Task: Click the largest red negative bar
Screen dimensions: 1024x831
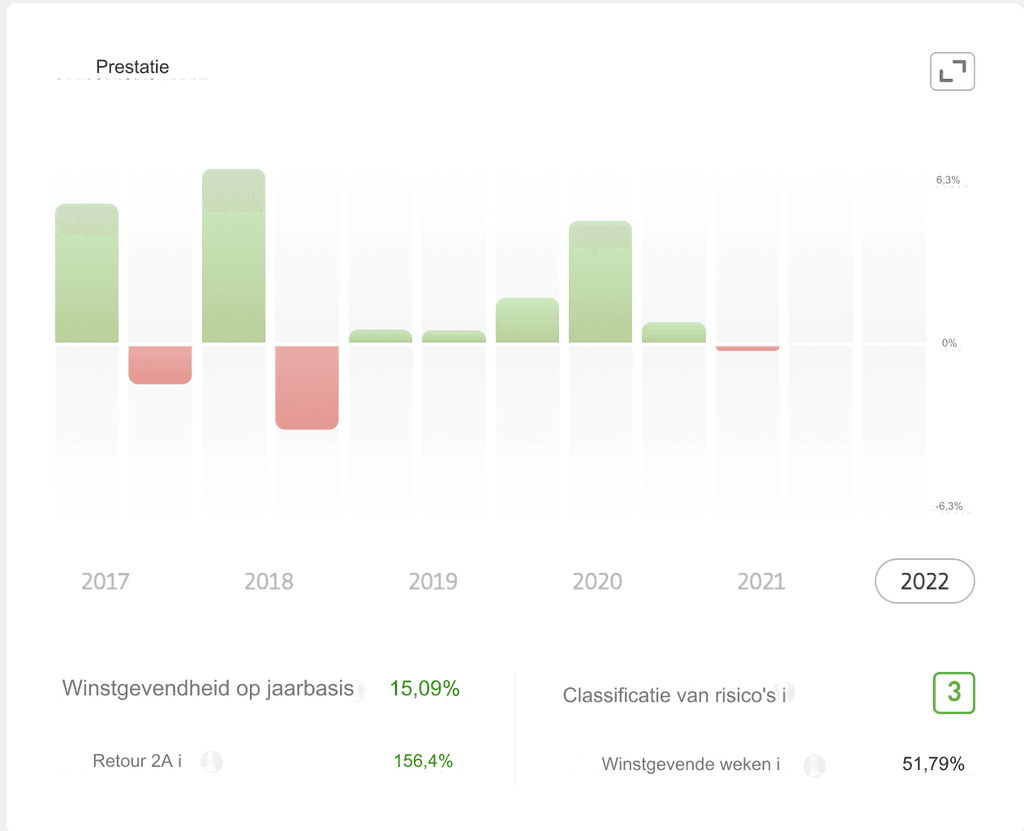Action: (x=307, y=387)
